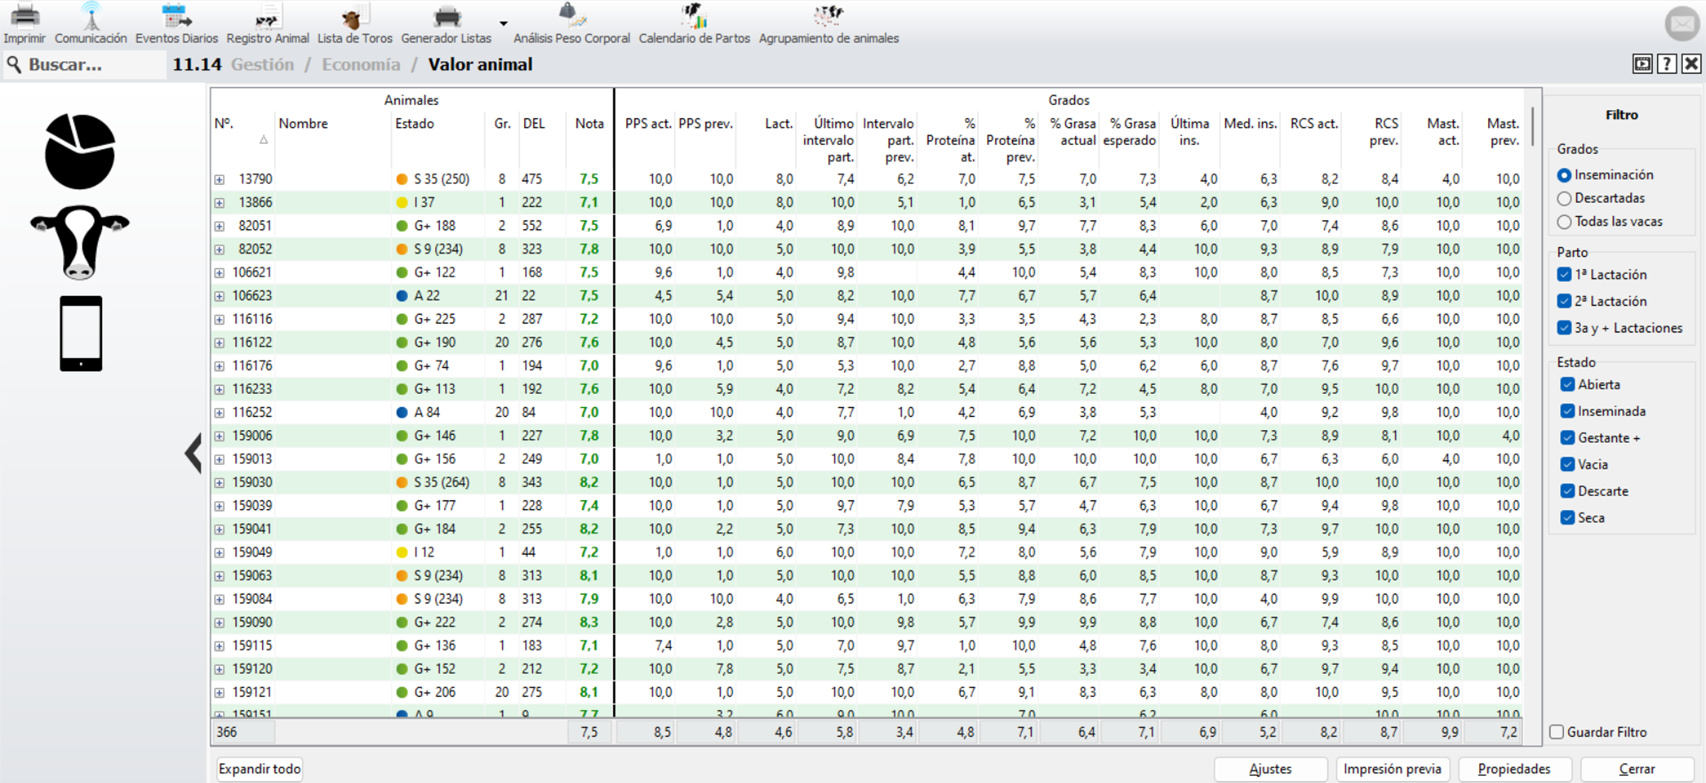Open the Comunicación antenna icon

pos(91,16)
